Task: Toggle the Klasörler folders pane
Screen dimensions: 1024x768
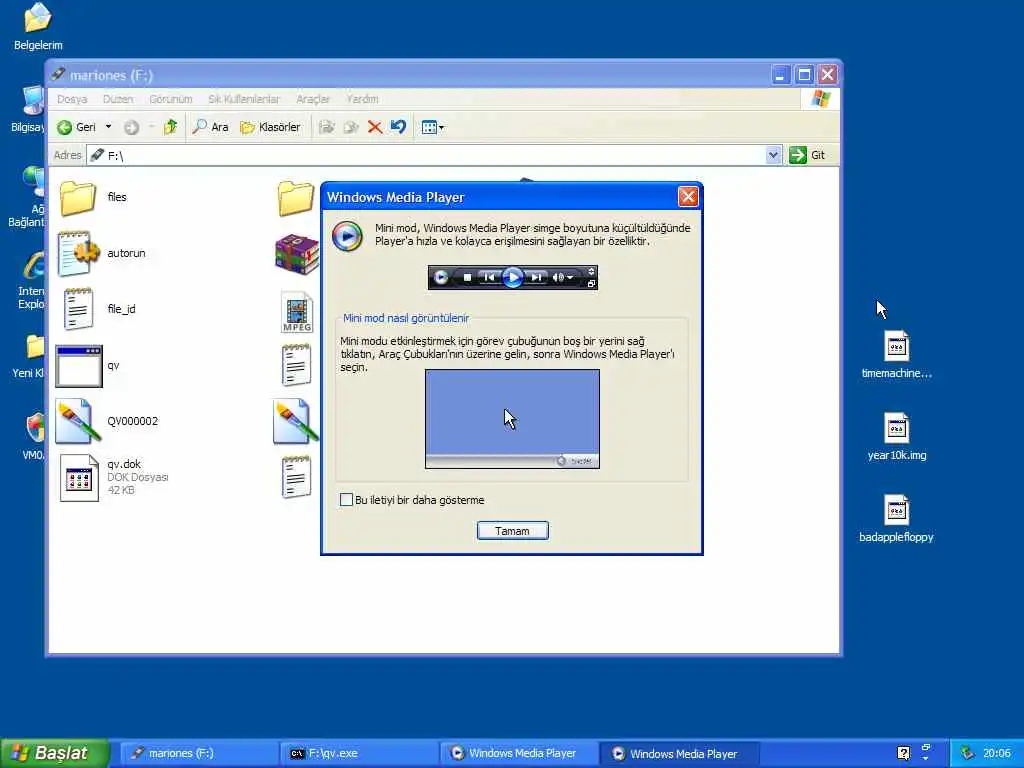Action: pyautogui.click(x=270, y=127)
